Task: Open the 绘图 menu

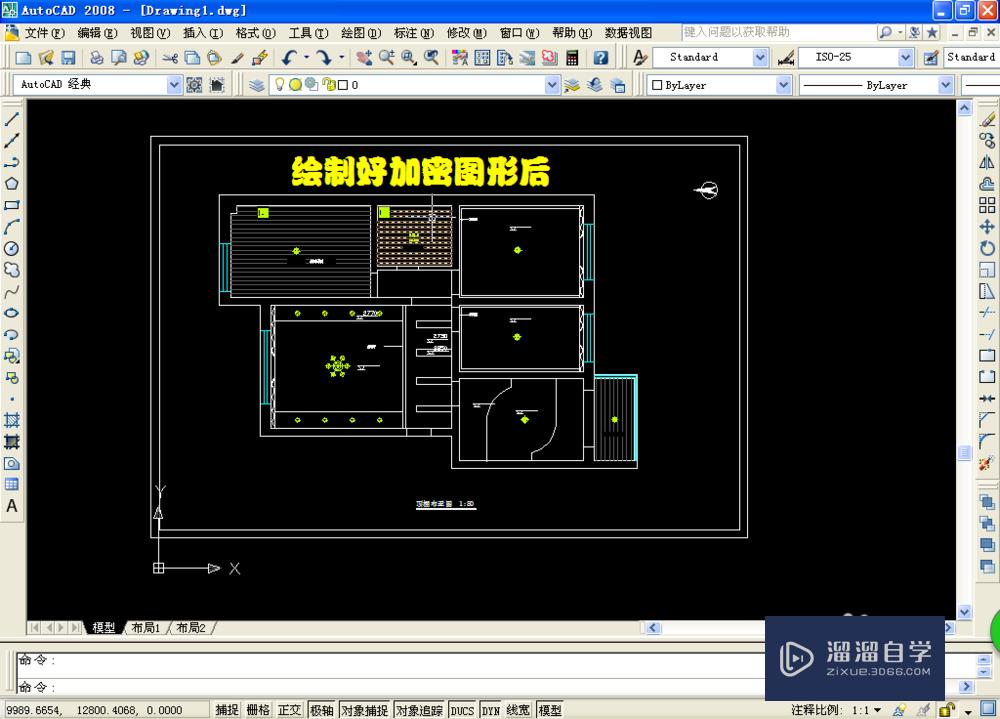Action: [x=357, y=33]
